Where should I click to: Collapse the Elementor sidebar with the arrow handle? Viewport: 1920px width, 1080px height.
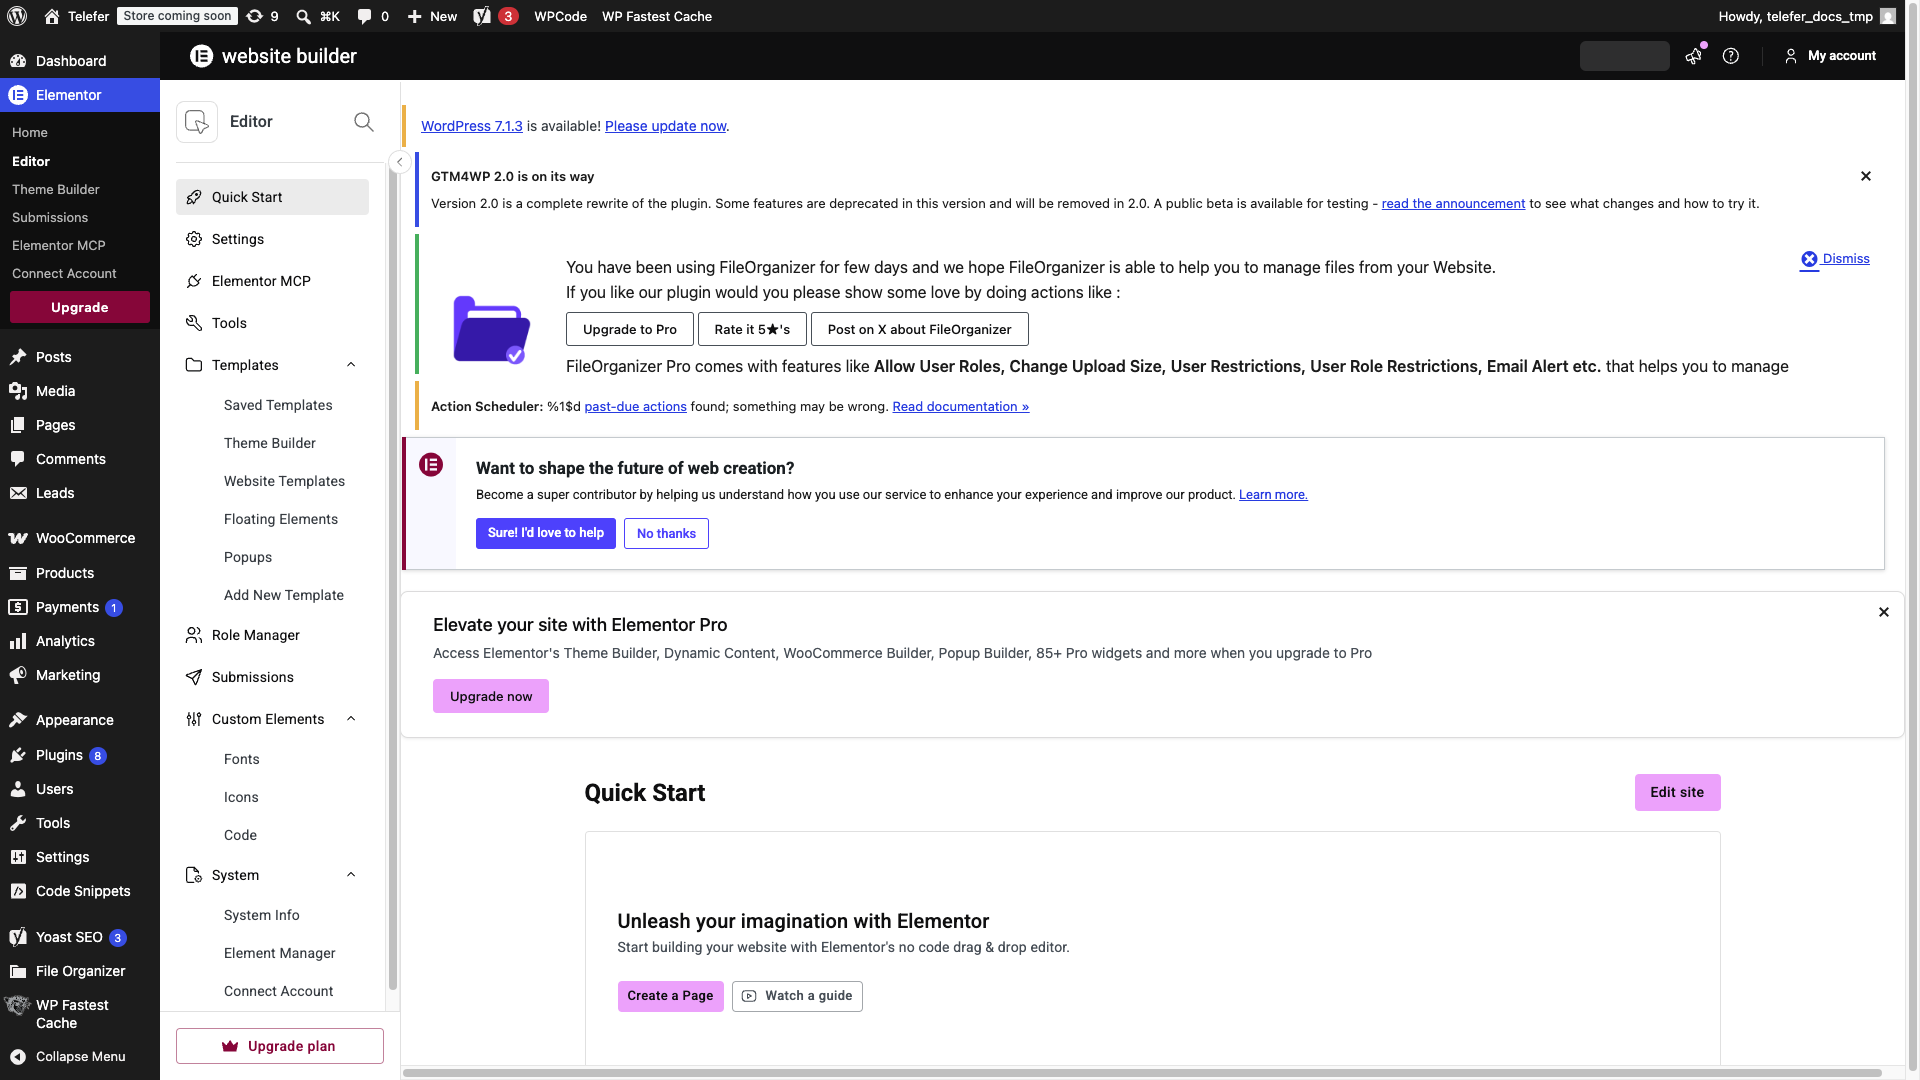click(399, 162)
